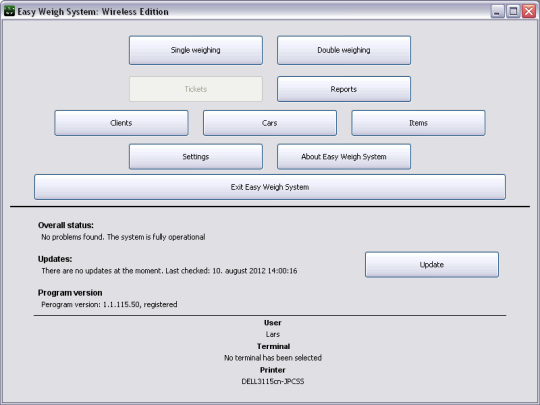The image size is (540, 405).
Task: Click 'No problems found' status text
Action: pyautogui.click(x=123, y=237)
